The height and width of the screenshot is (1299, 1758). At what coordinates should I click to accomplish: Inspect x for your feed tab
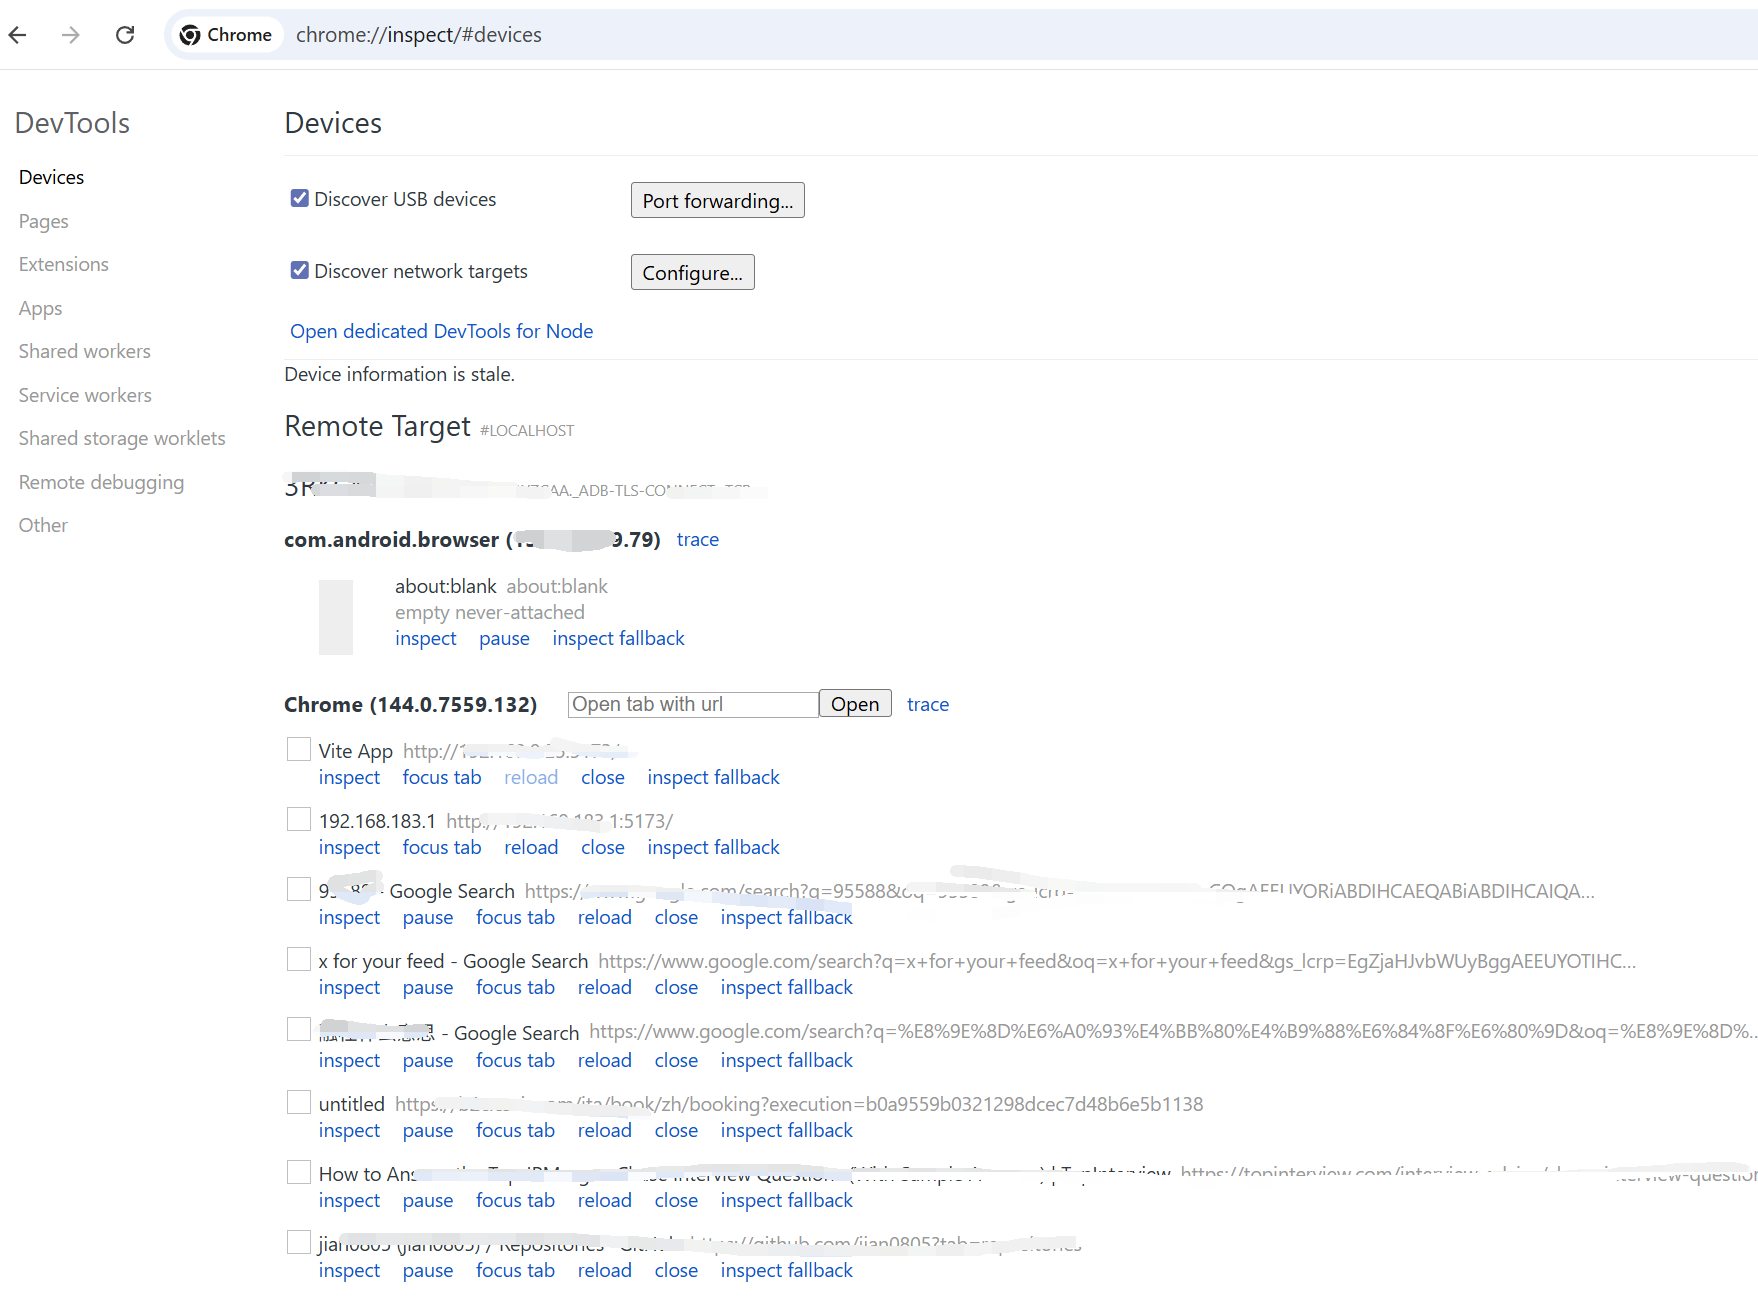[x=349, y=987]
